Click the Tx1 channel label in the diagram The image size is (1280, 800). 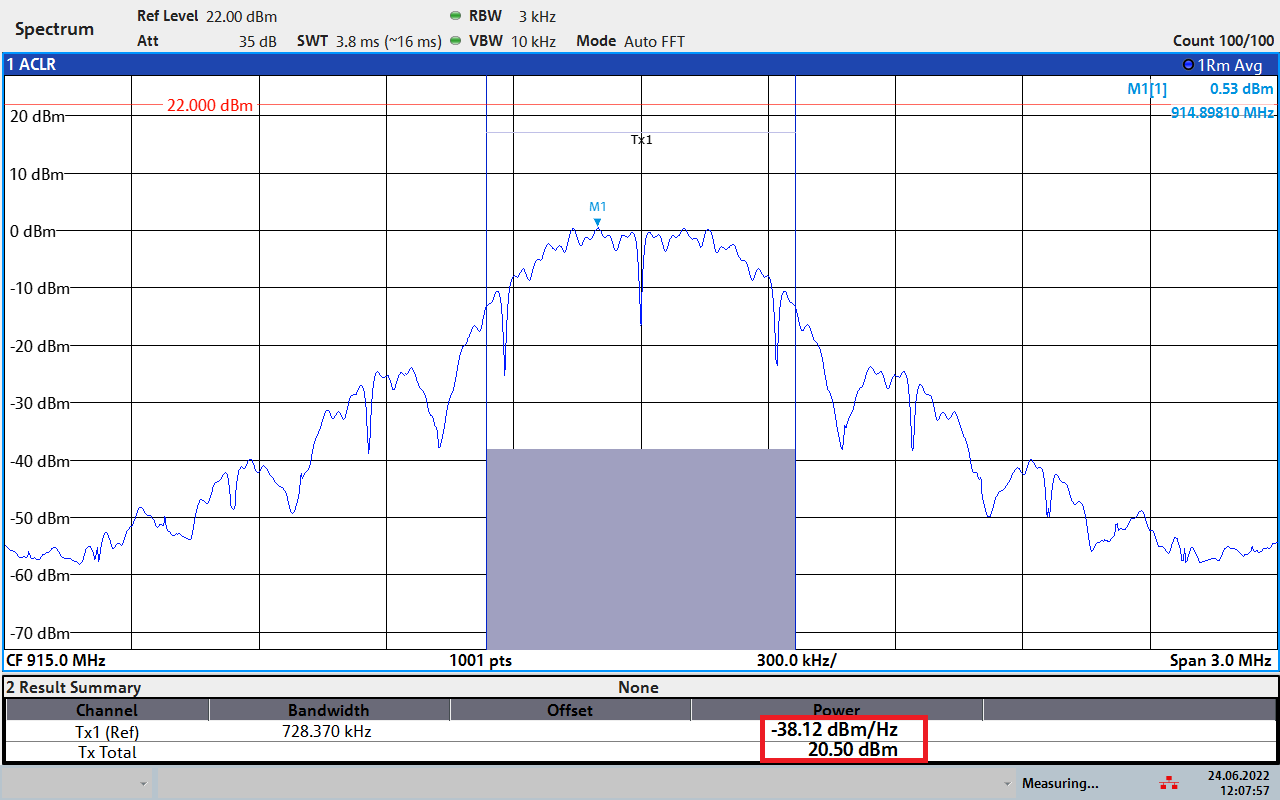[x=641, y=140]
